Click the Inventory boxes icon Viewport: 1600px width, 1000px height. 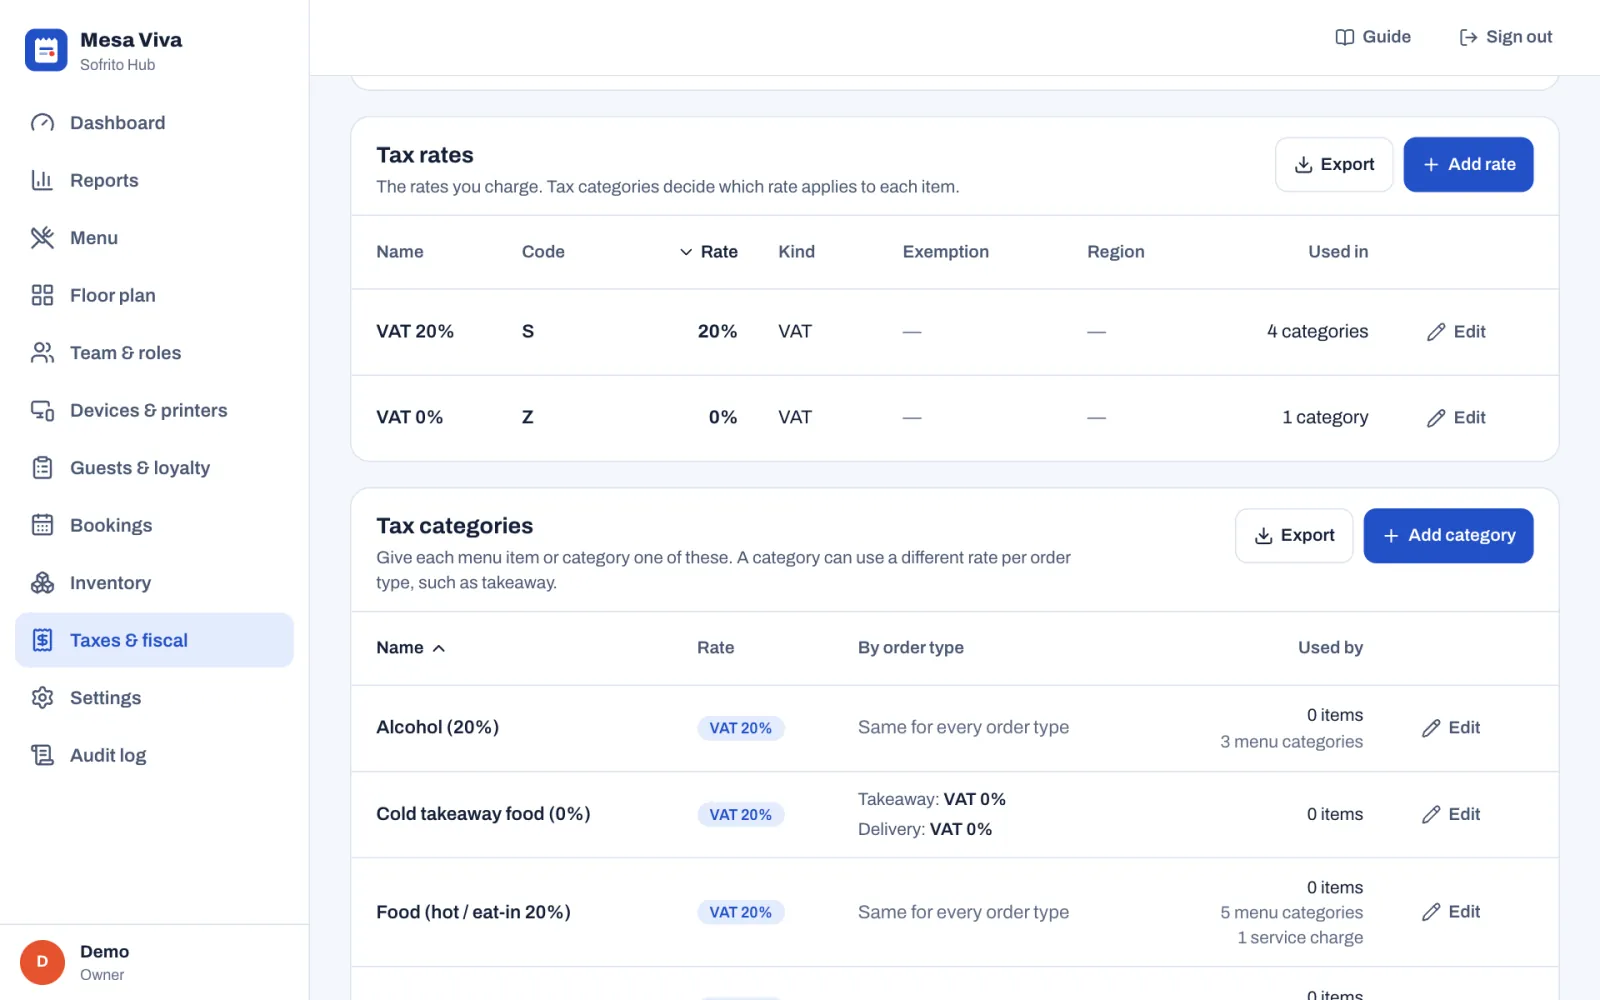click(x=42, y=583)
